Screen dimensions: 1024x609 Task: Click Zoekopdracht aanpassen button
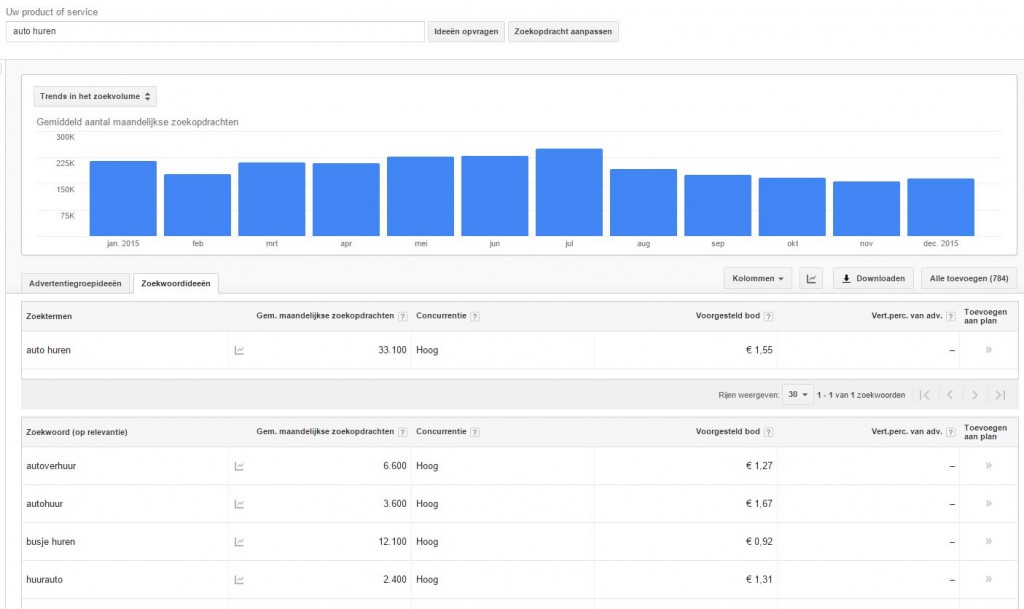[x=563, y=31]
